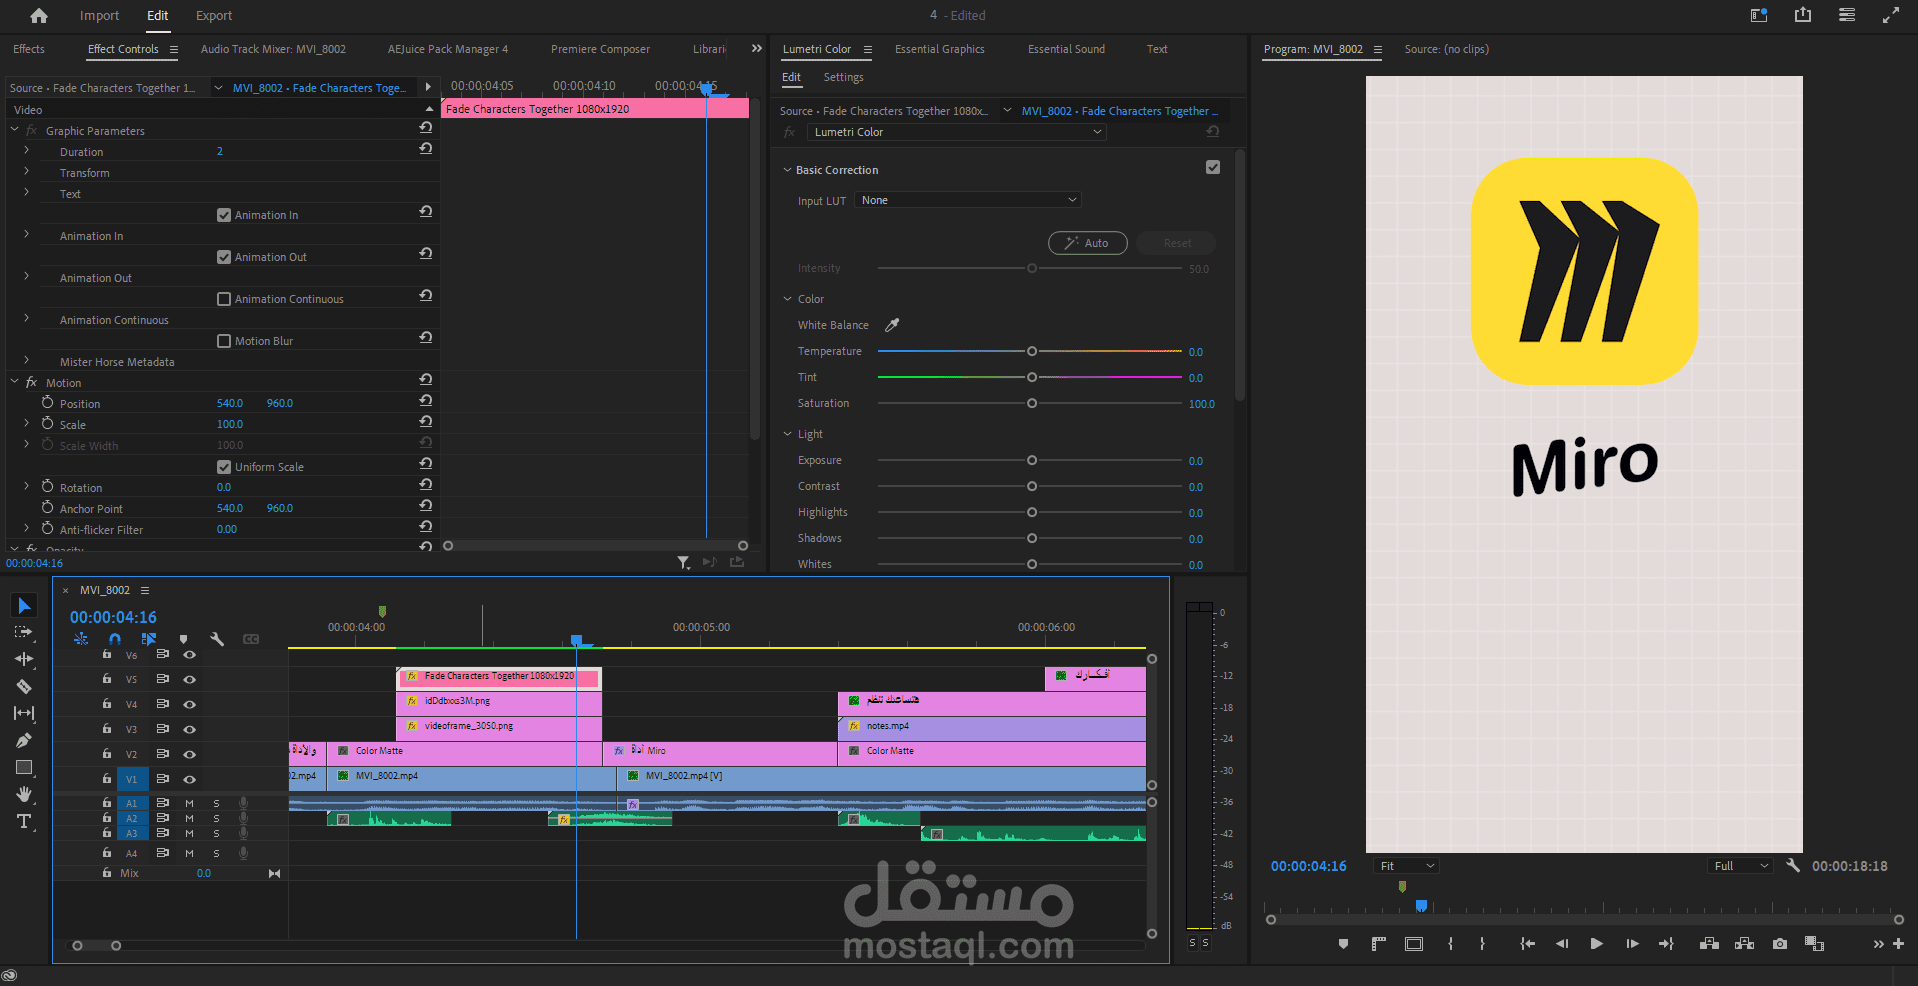Collapse the Graphic Parameters section
1918x986 pixels.
click(14, 130)
